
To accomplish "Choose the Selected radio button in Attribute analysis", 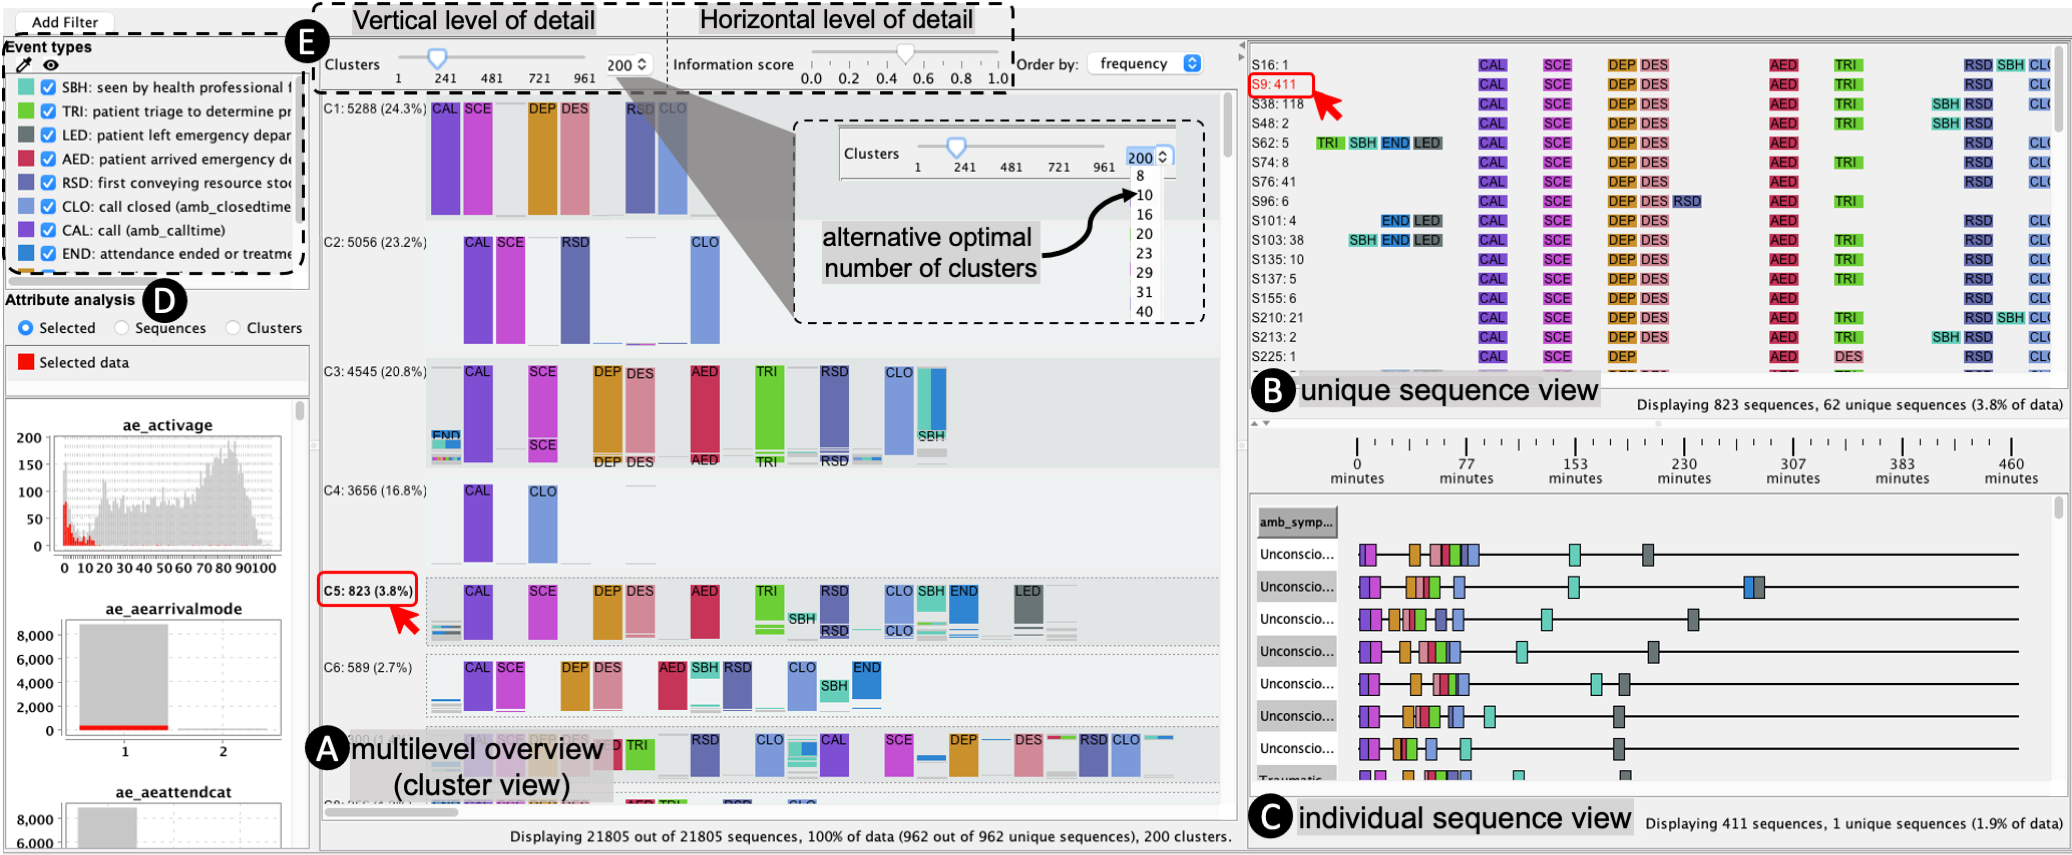I will click(x=26, y=328).
